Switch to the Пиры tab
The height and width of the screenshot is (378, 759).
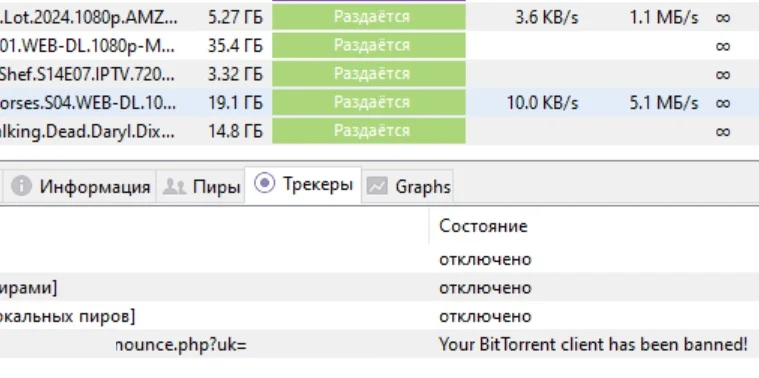point(200,186)
